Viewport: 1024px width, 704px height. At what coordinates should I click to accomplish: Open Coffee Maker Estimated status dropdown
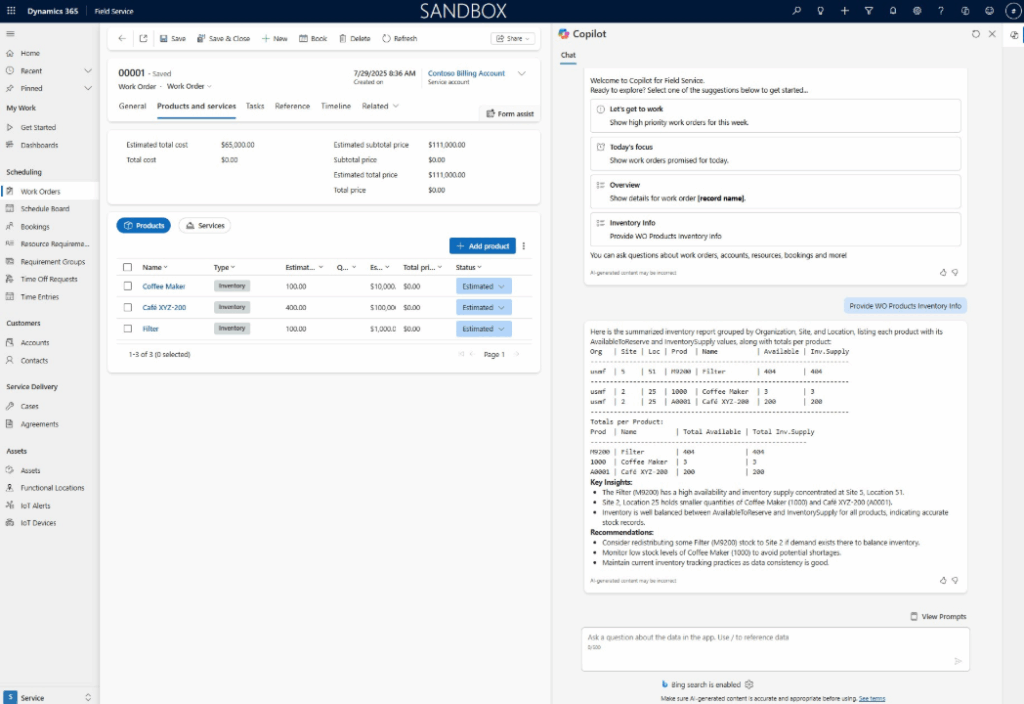(x=483, y=286)
